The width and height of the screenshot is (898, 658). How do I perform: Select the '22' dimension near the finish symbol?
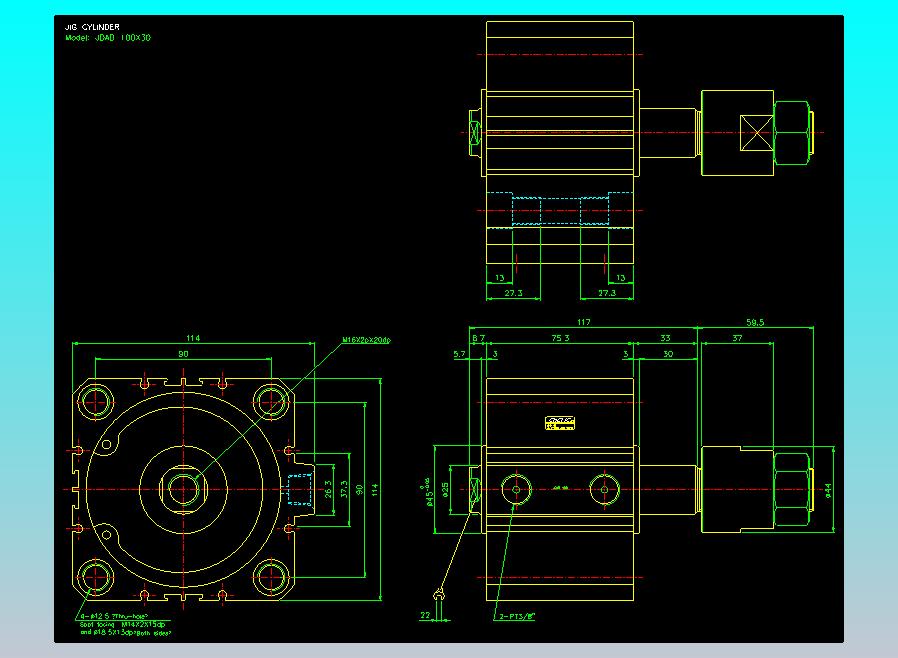[x=425, y=615]
